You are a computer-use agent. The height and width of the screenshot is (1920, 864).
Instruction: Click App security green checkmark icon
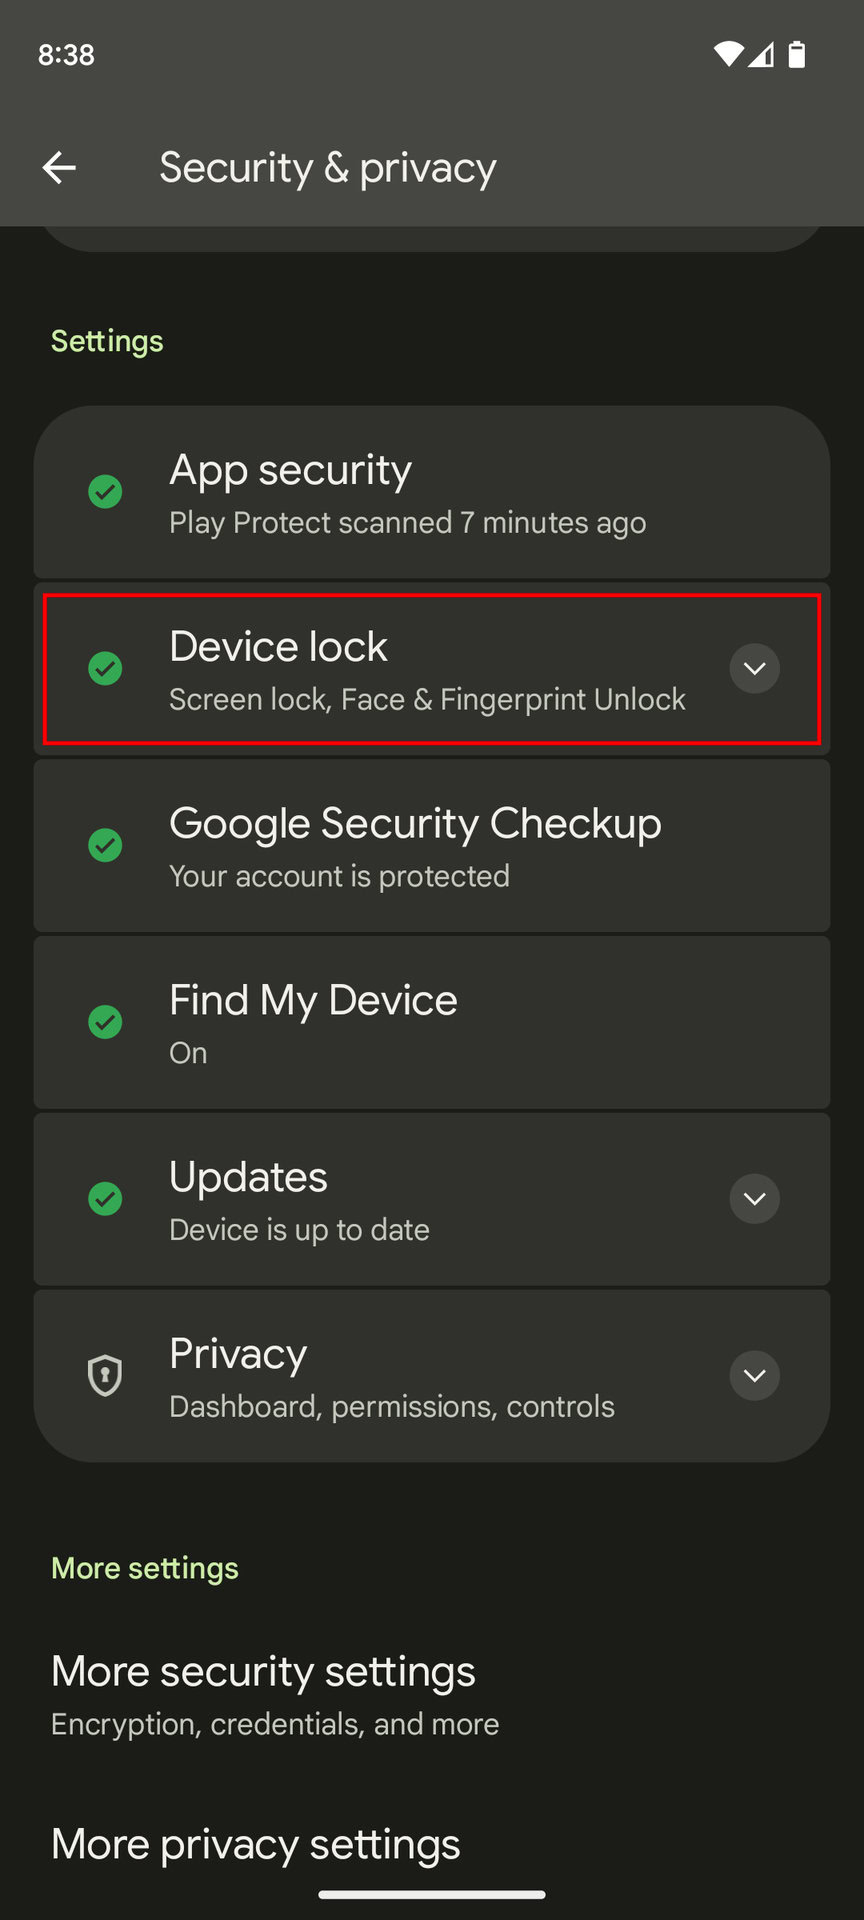105,492
